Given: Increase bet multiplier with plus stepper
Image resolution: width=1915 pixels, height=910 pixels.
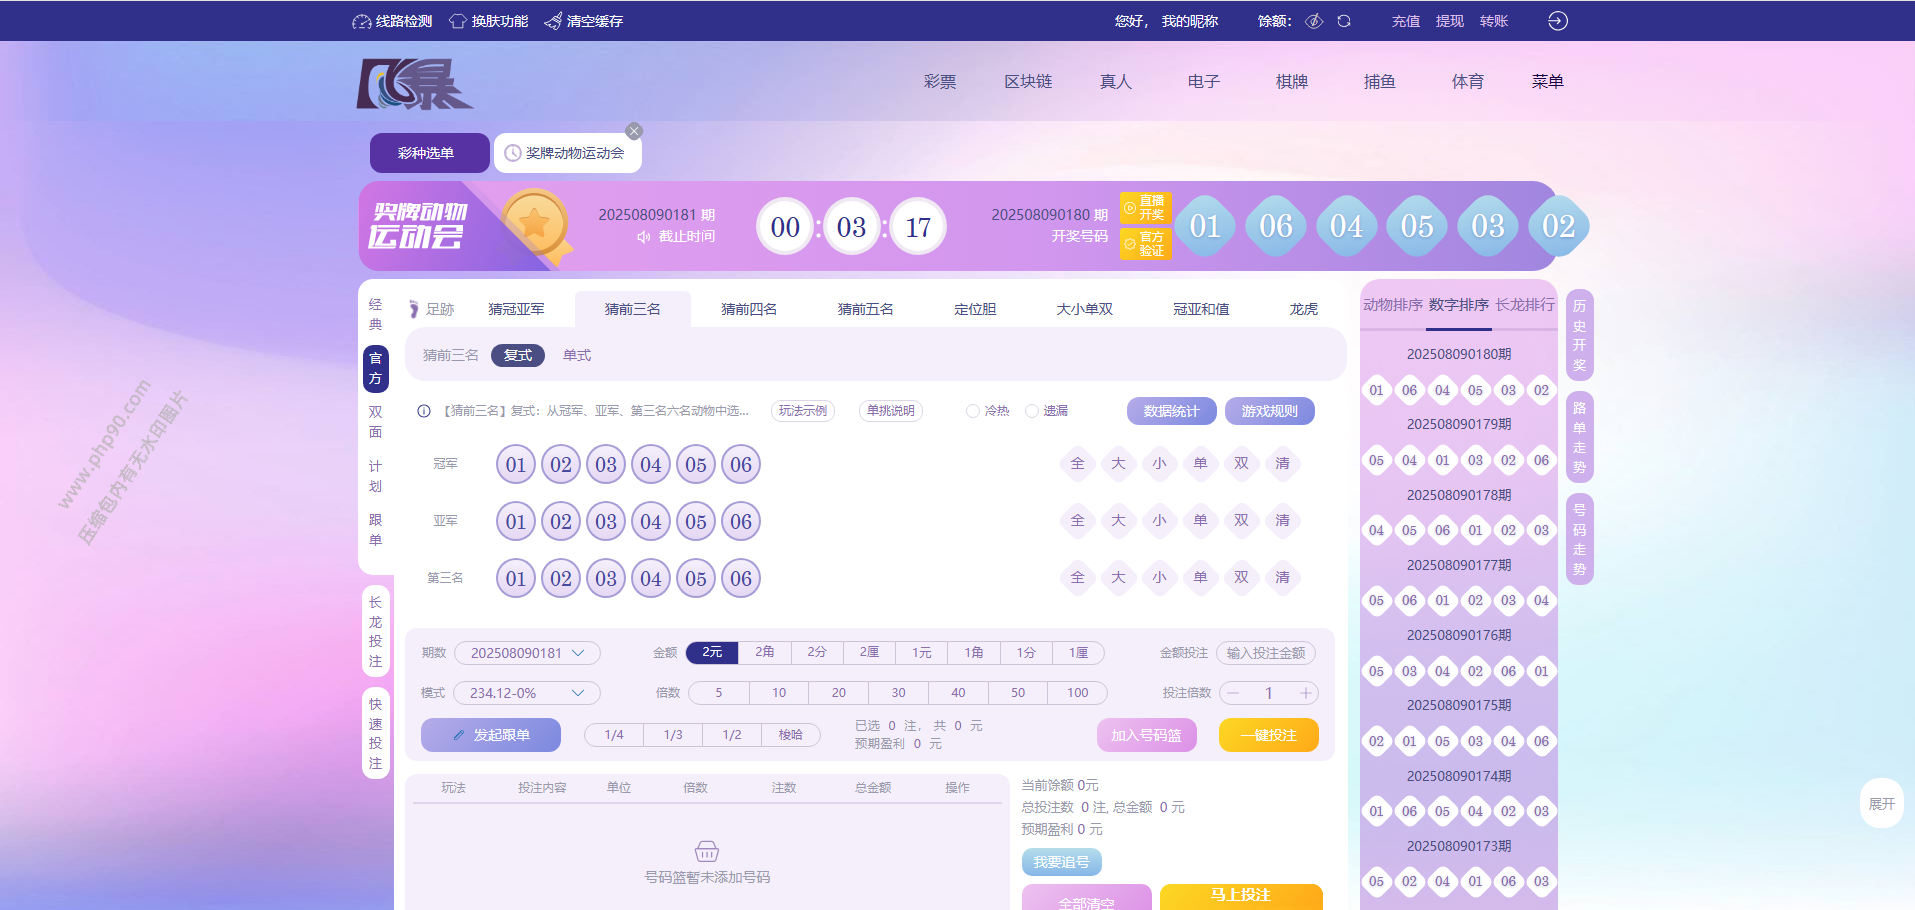Looking at the screenshot, I should (1305, 693).
